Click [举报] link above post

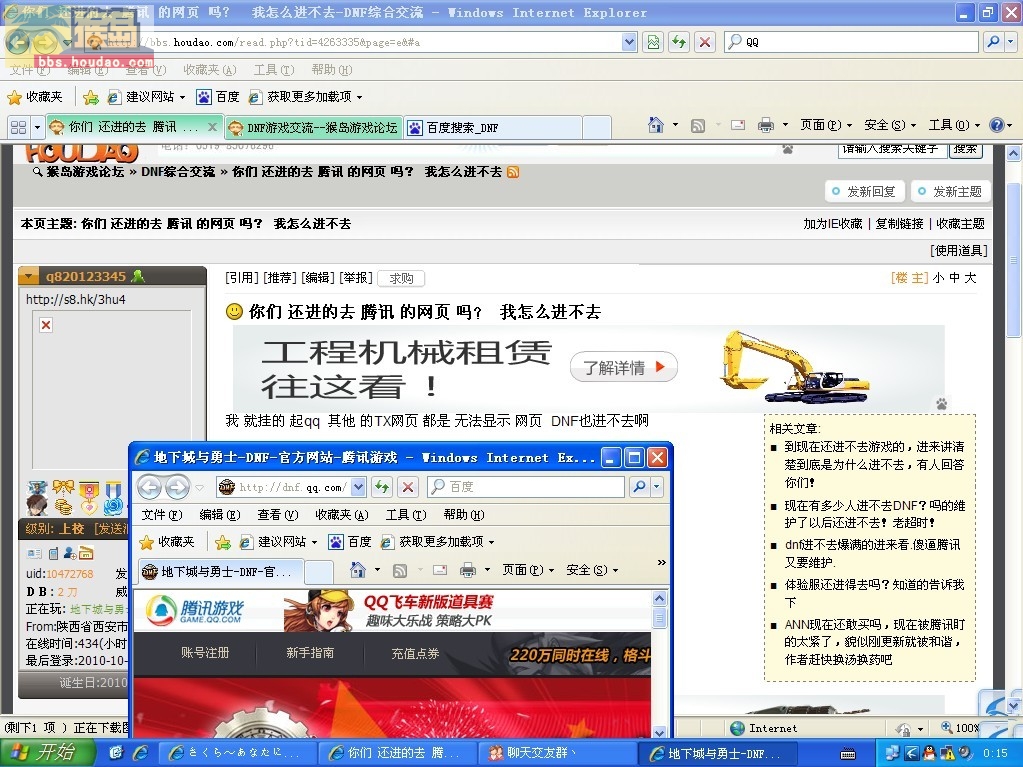coord(356,278)
